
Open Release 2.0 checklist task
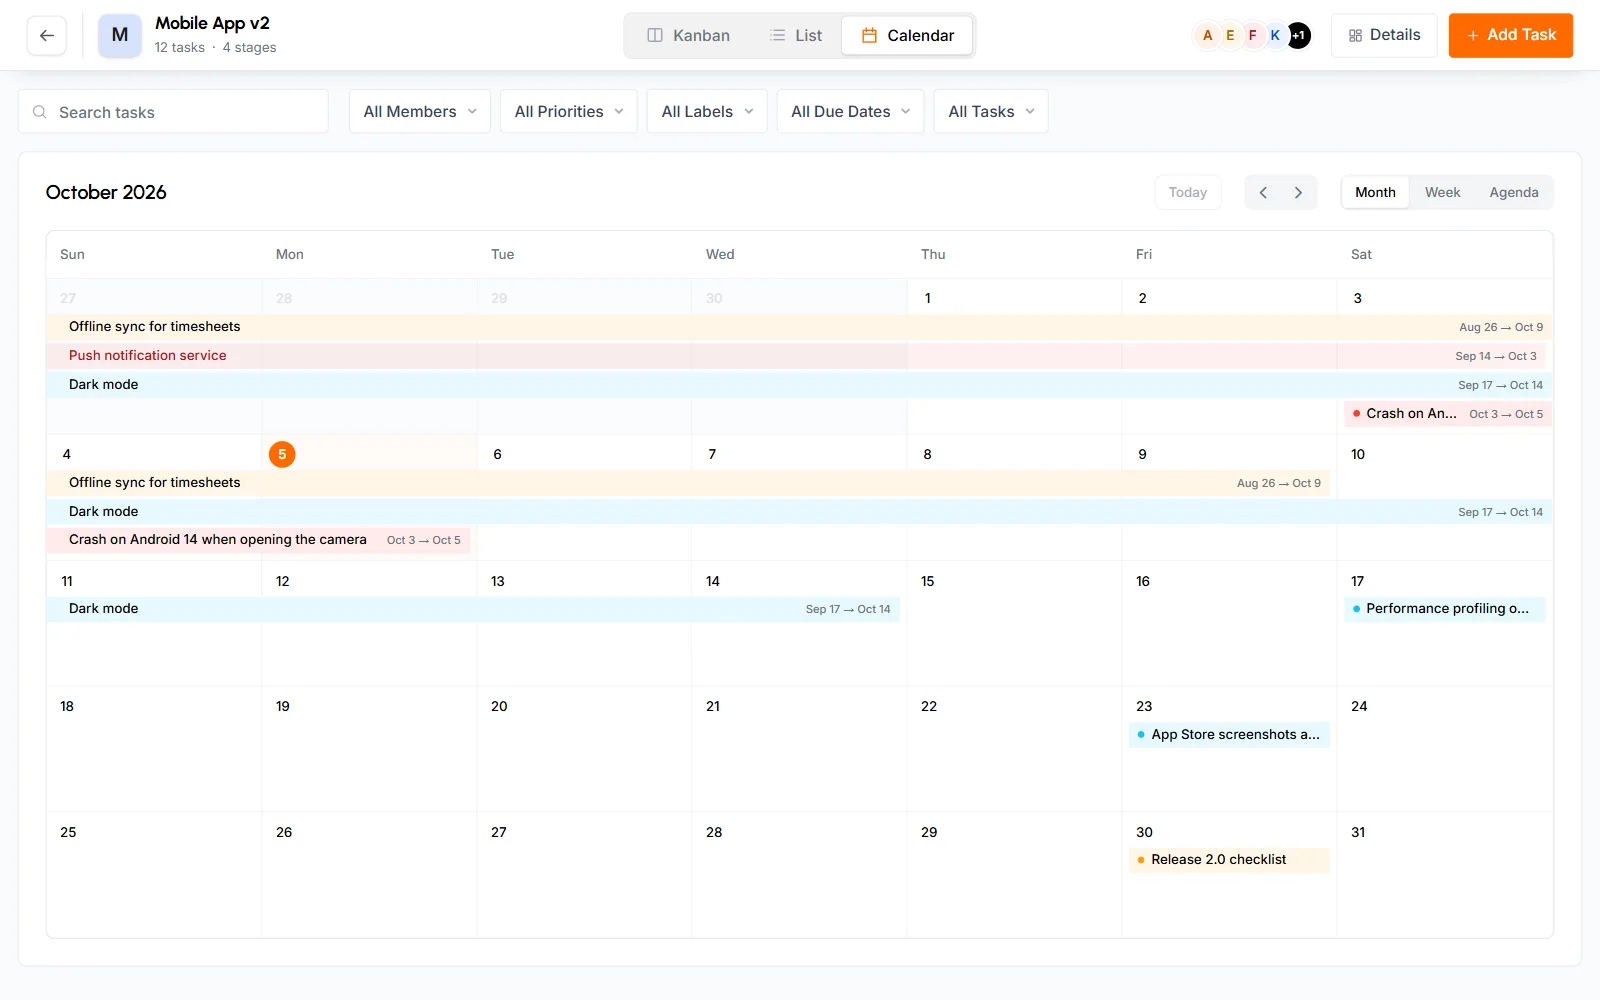tap(1229, 860)
